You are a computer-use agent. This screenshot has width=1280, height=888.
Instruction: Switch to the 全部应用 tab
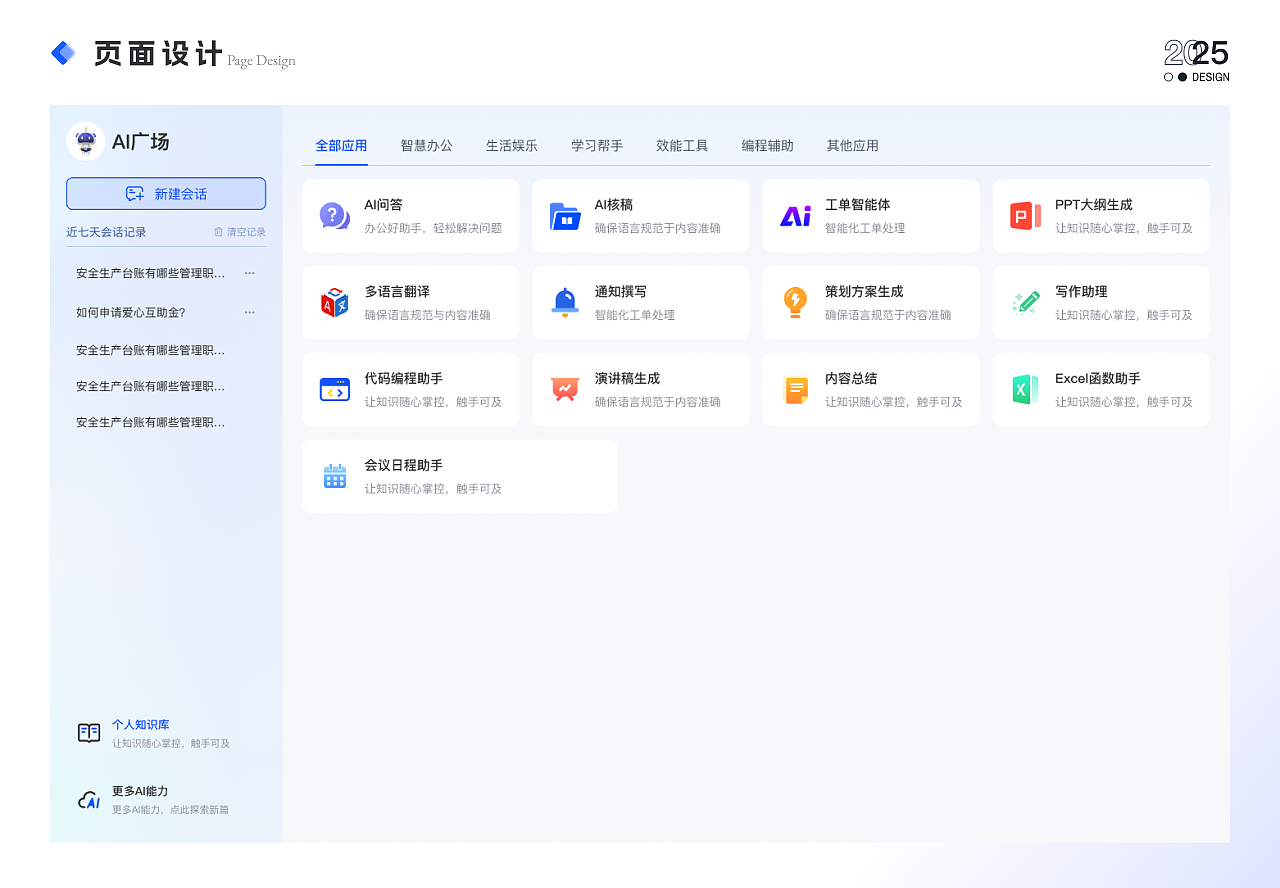pos(341,146)
